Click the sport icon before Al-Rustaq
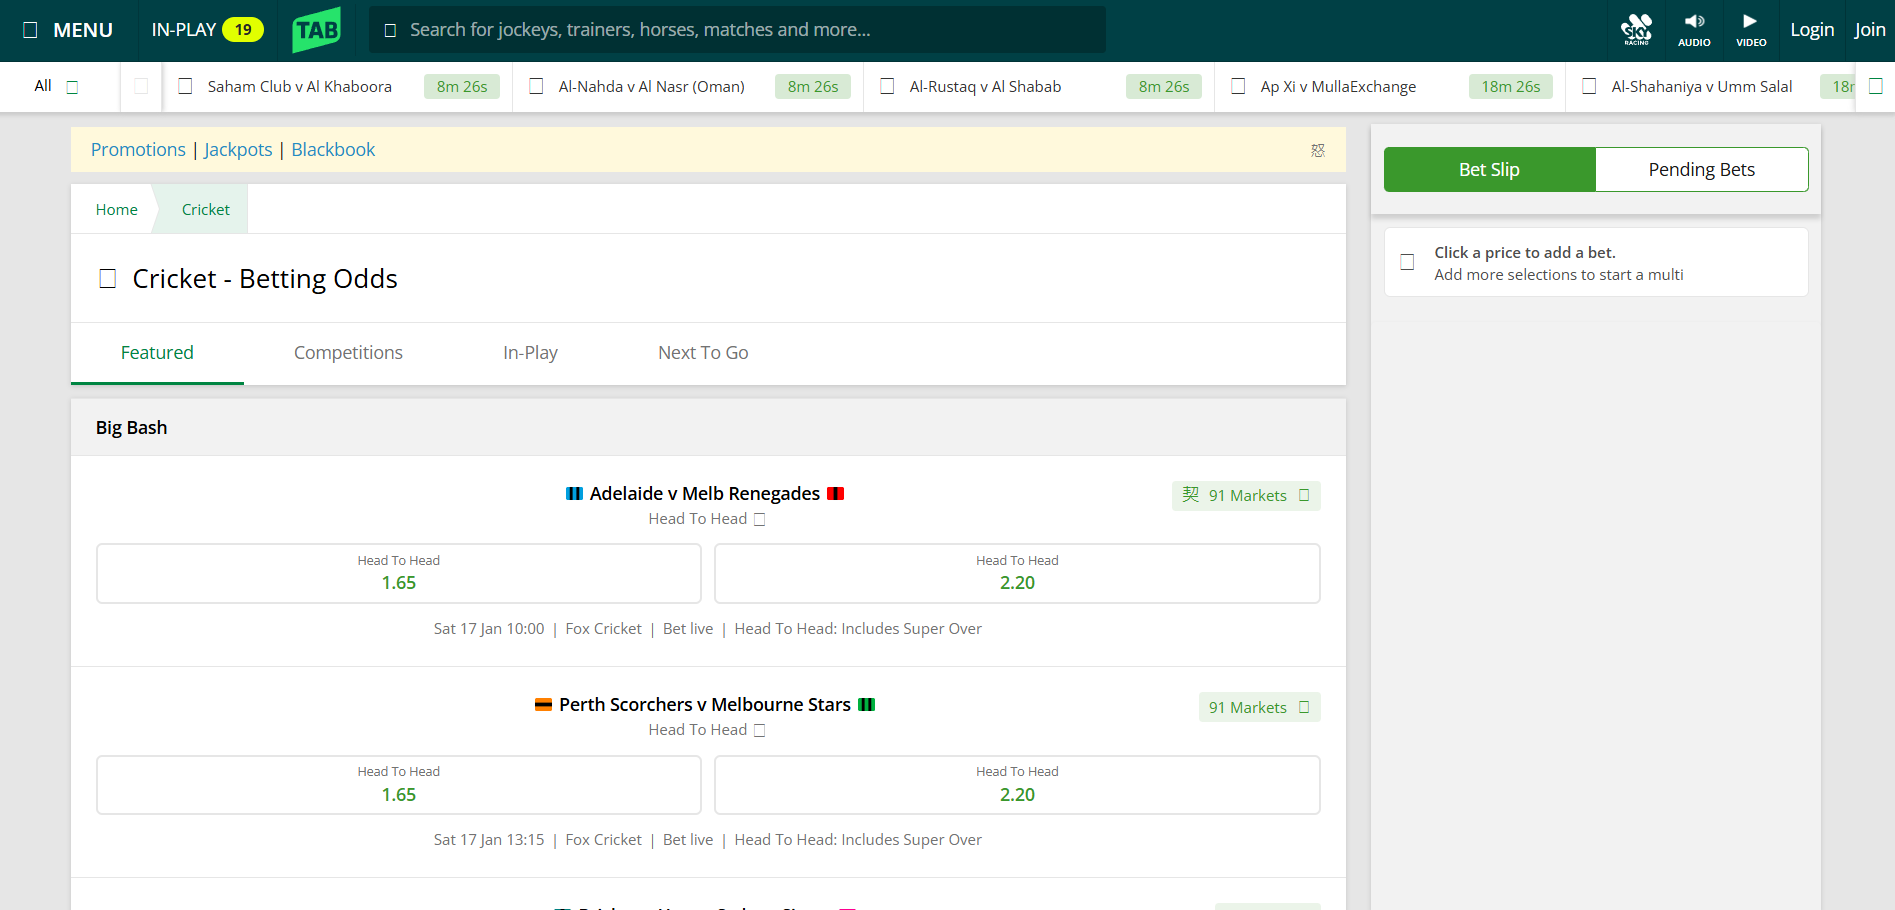Screen dimensions: 1895x910 887,87
